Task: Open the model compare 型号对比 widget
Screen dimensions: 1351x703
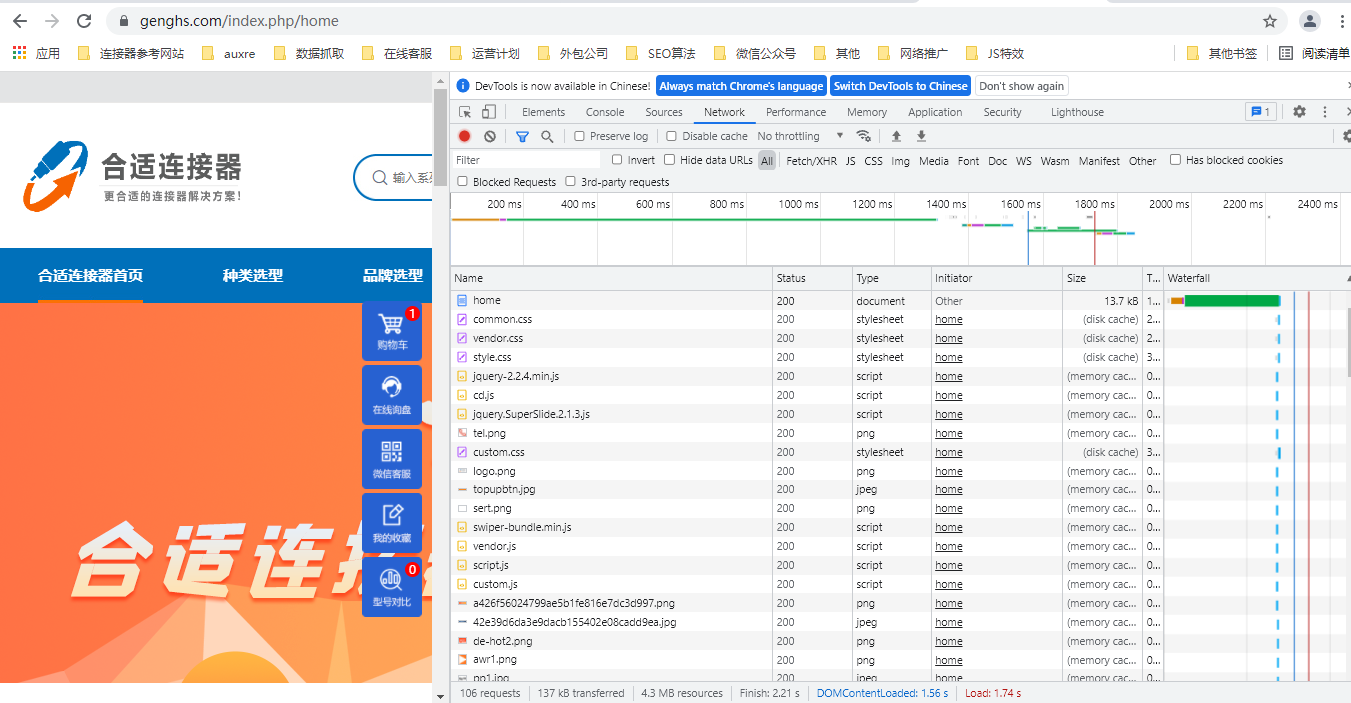Action: click(x=392, y=587)
